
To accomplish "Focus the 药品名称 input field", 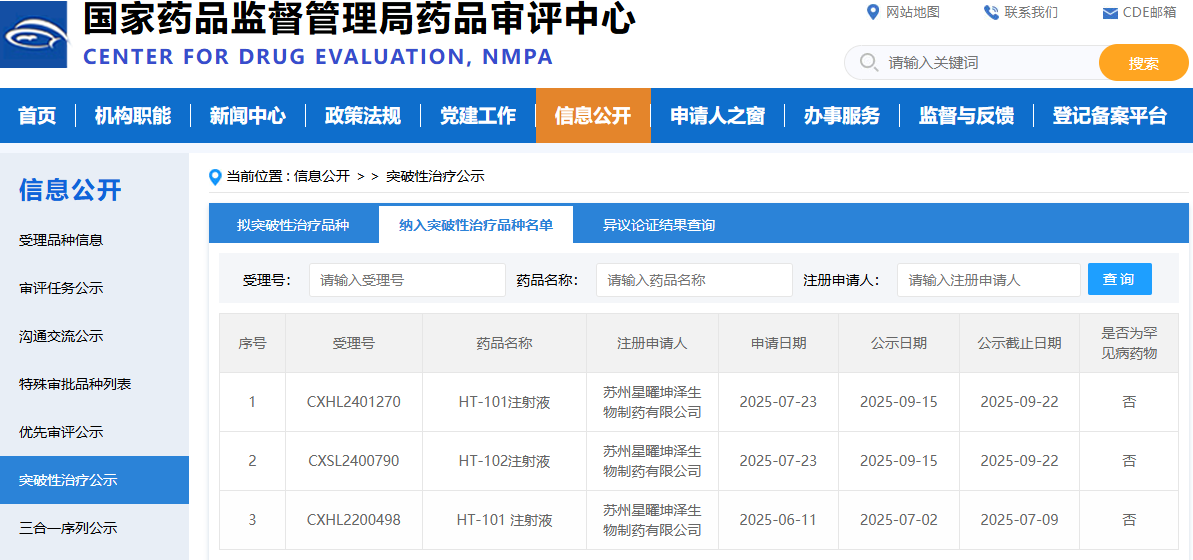I will click(x=694, y=280).
